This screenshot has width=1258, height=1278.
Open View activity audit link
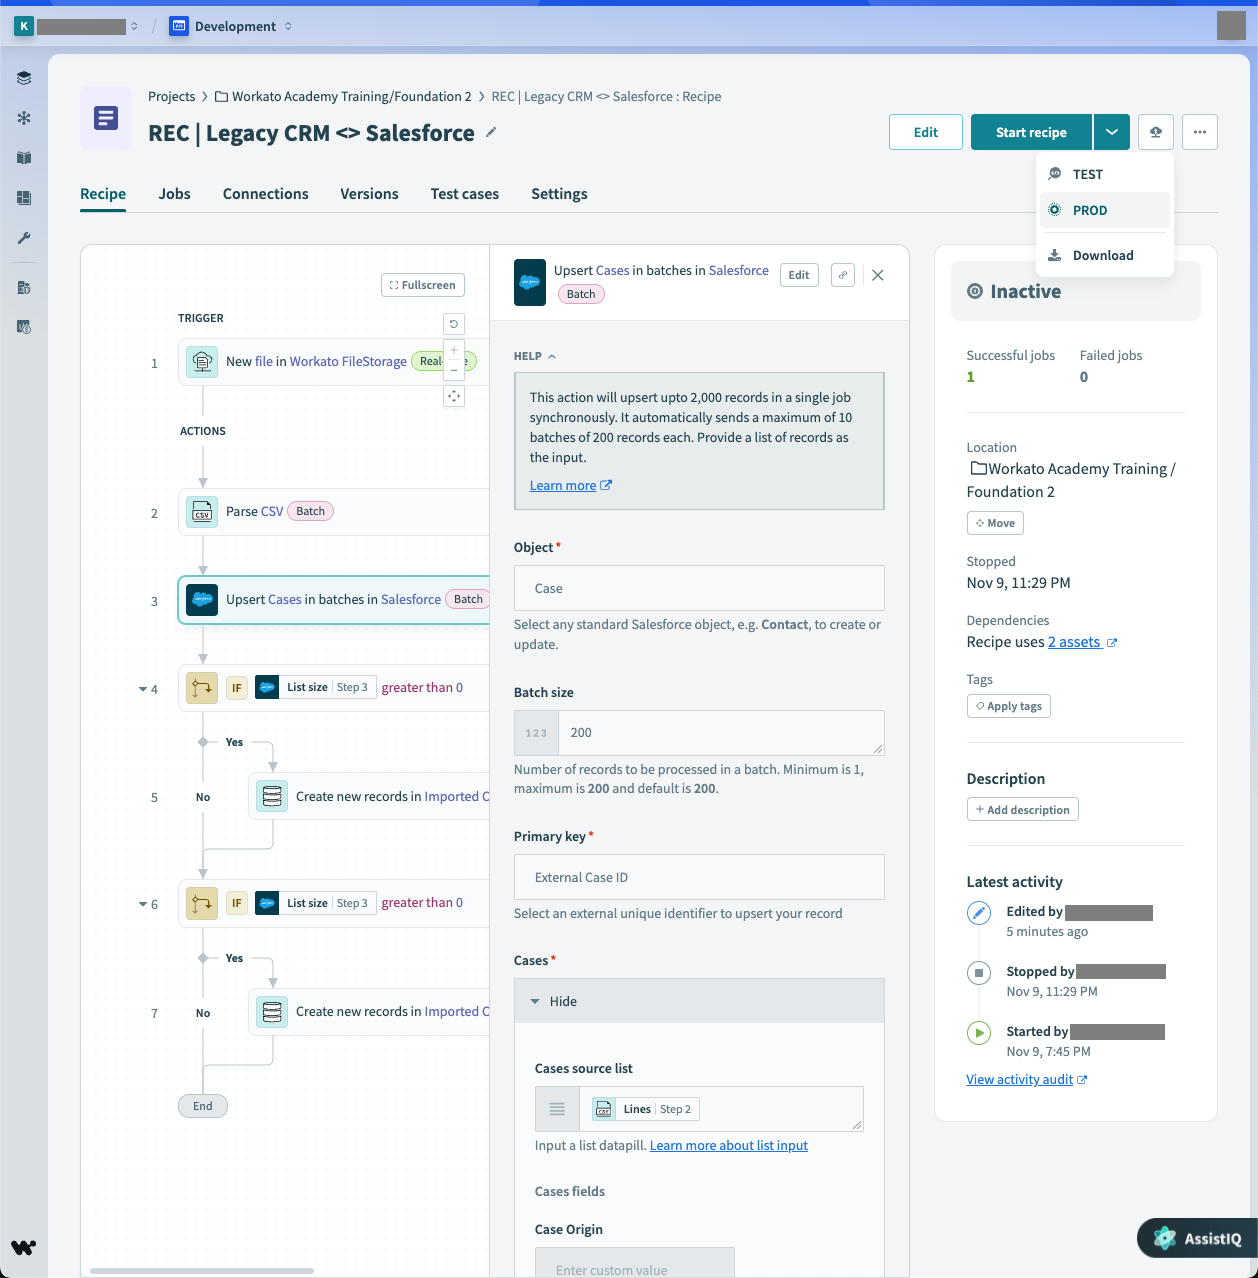coord(1027,1079)
